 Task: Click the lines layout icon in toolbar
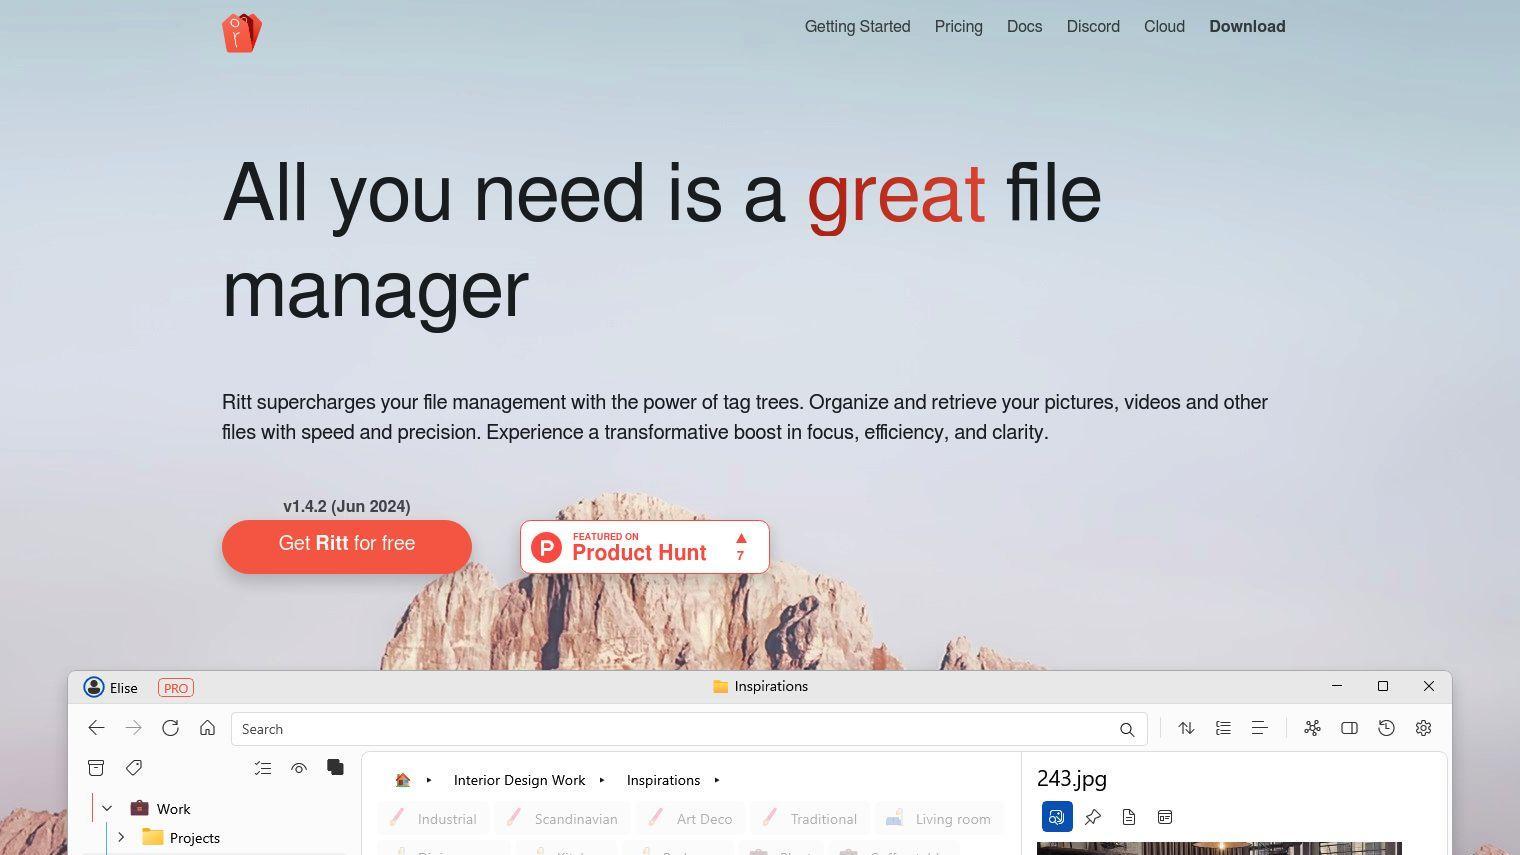point(1259,728)
